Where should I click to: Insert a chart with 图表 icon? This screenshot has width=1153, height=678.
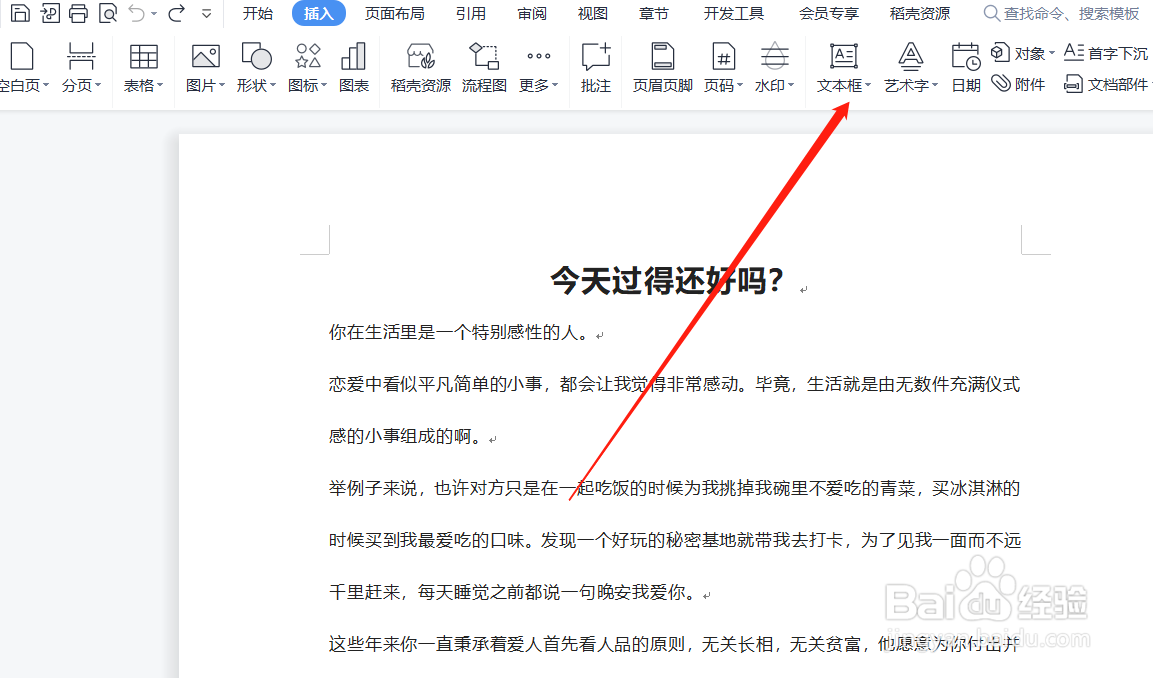click(x=354, y=57)
